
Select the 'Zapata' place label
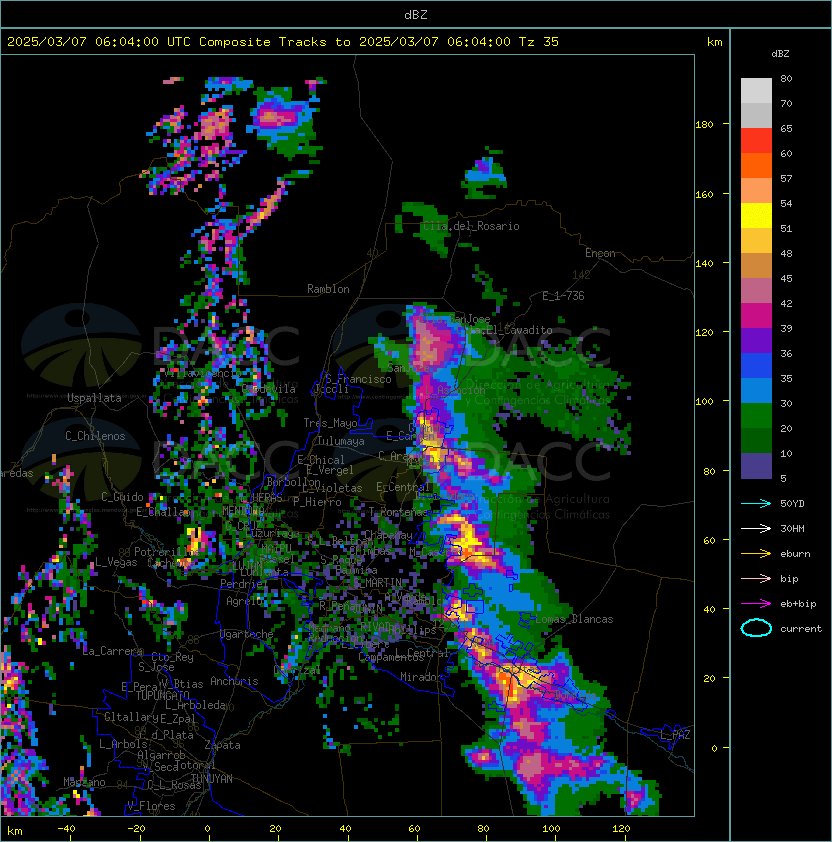(222, 745)
